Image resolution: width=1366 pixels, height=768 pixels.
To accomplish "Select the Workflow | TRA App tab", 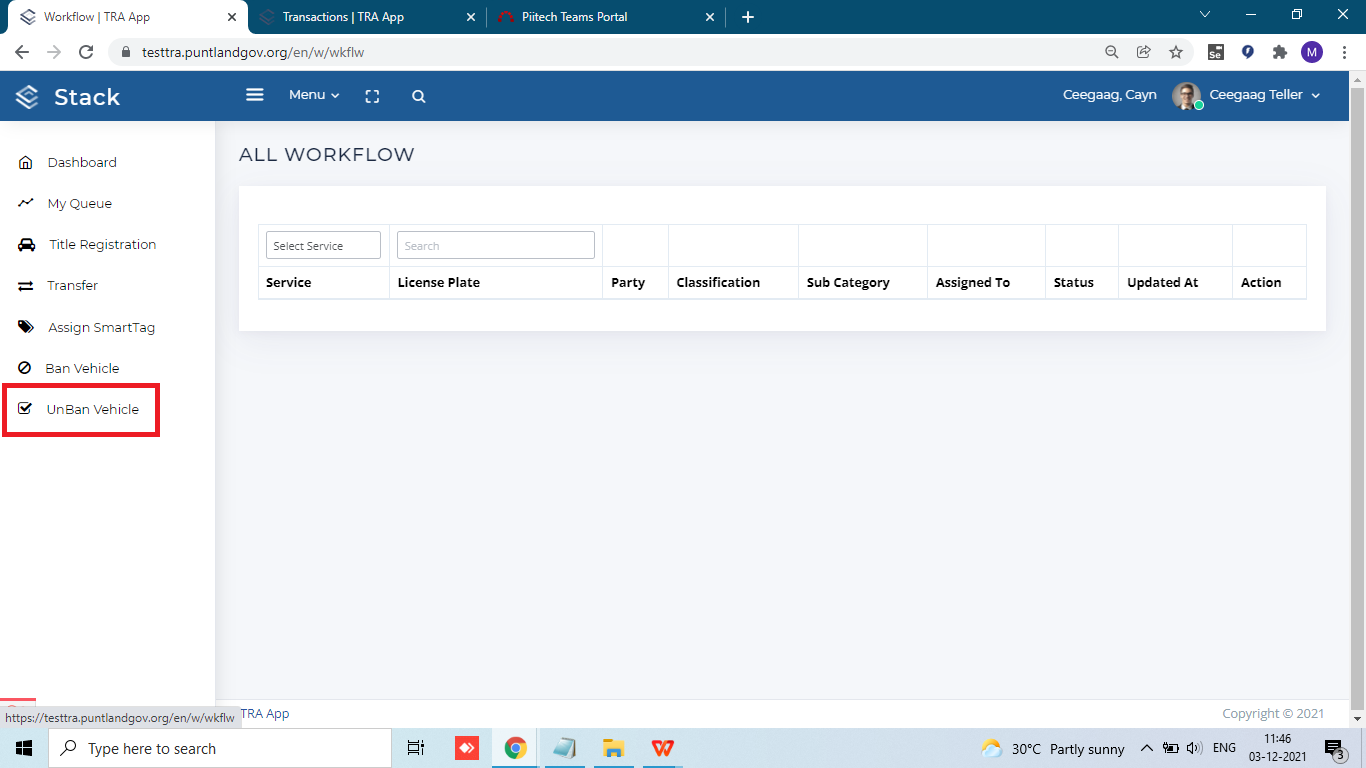I will point(126,17).
